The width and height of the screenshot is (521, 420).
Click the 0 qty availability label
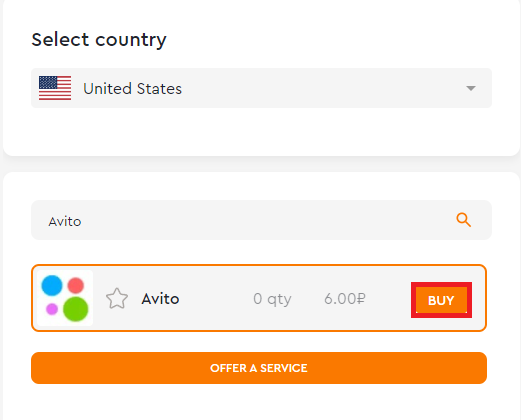click(x=272, y=299)
